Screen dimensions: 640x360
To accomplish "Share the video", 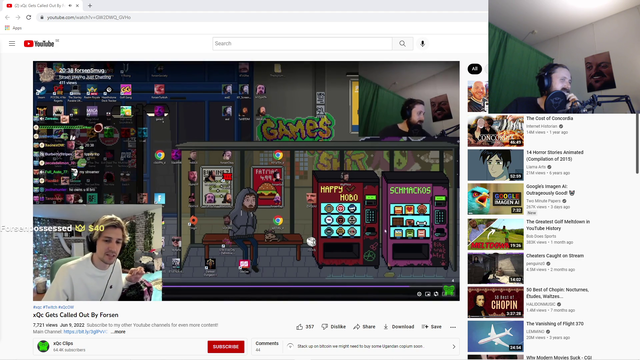I will (x=364, y=327).
